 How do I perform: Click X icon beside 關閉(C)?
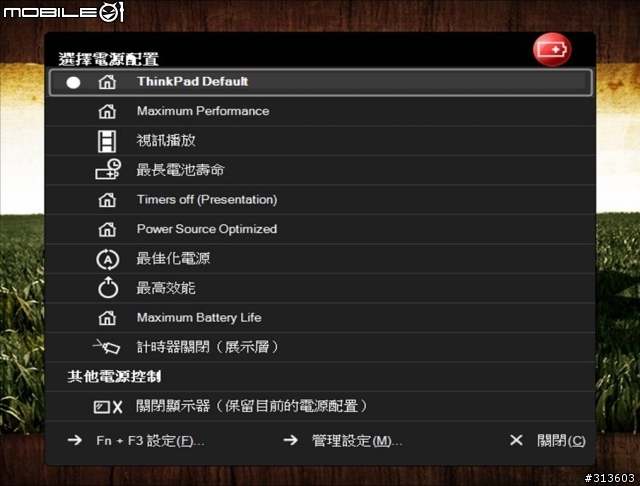(x=516, y=440)
